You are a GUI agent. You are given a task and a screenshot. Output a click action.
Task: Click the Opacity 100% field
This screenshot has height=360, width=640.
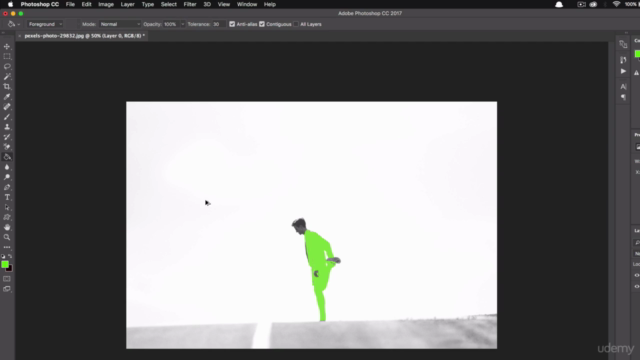171,24
